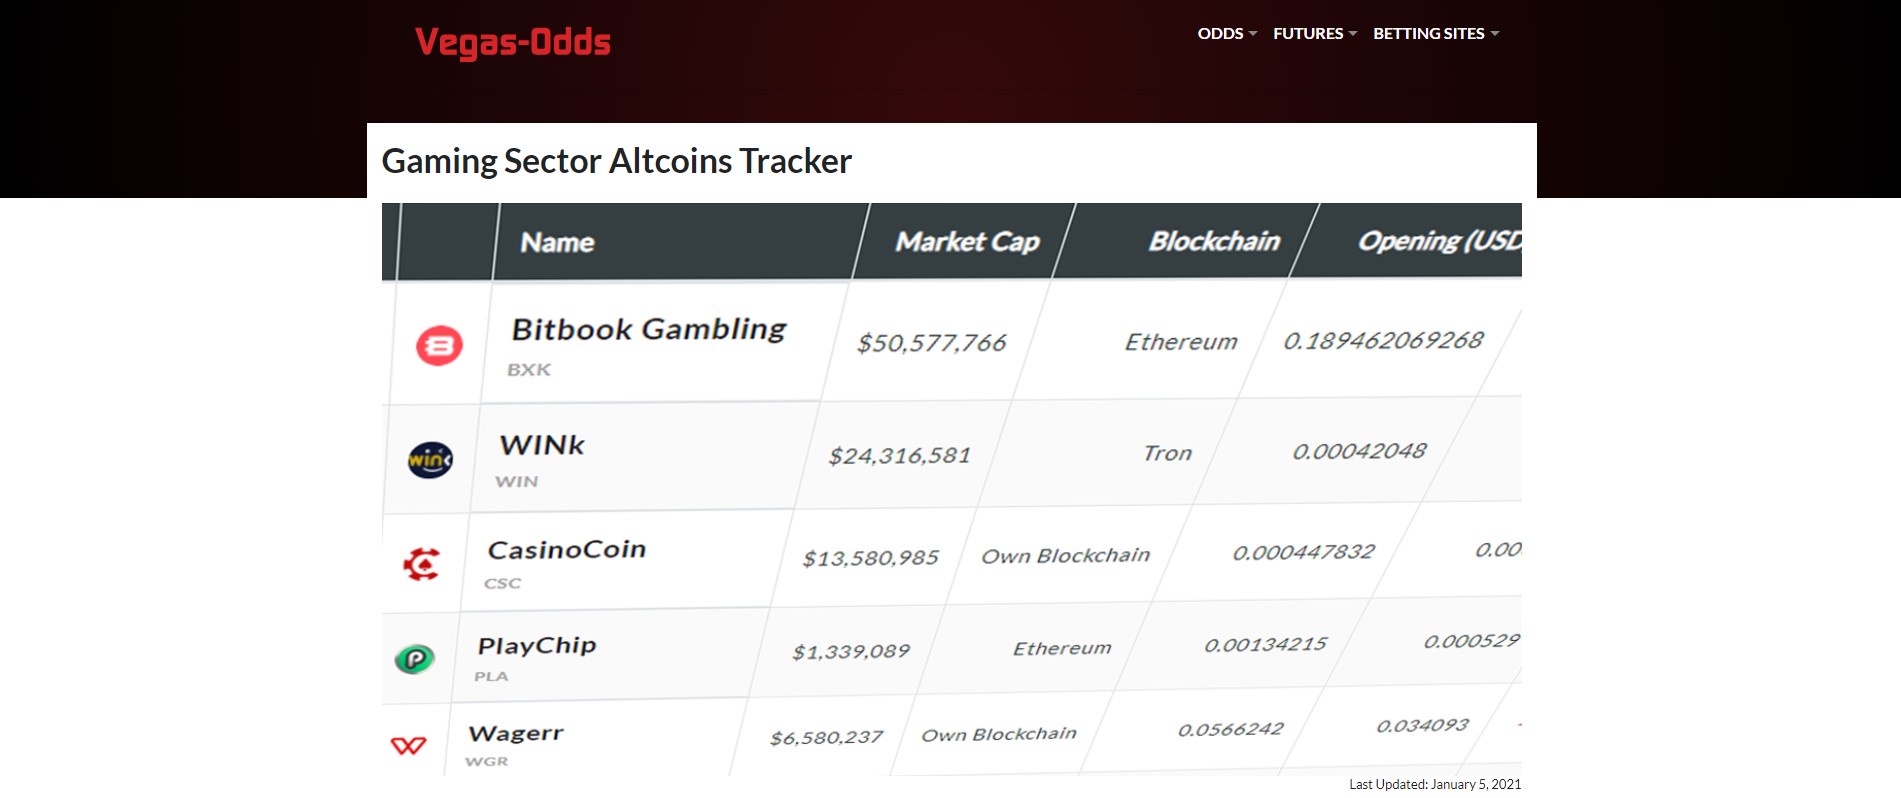Open the ODDS dropdown menu
Viewport: 1901px width, 798px height.
[x=1227, y=33]
